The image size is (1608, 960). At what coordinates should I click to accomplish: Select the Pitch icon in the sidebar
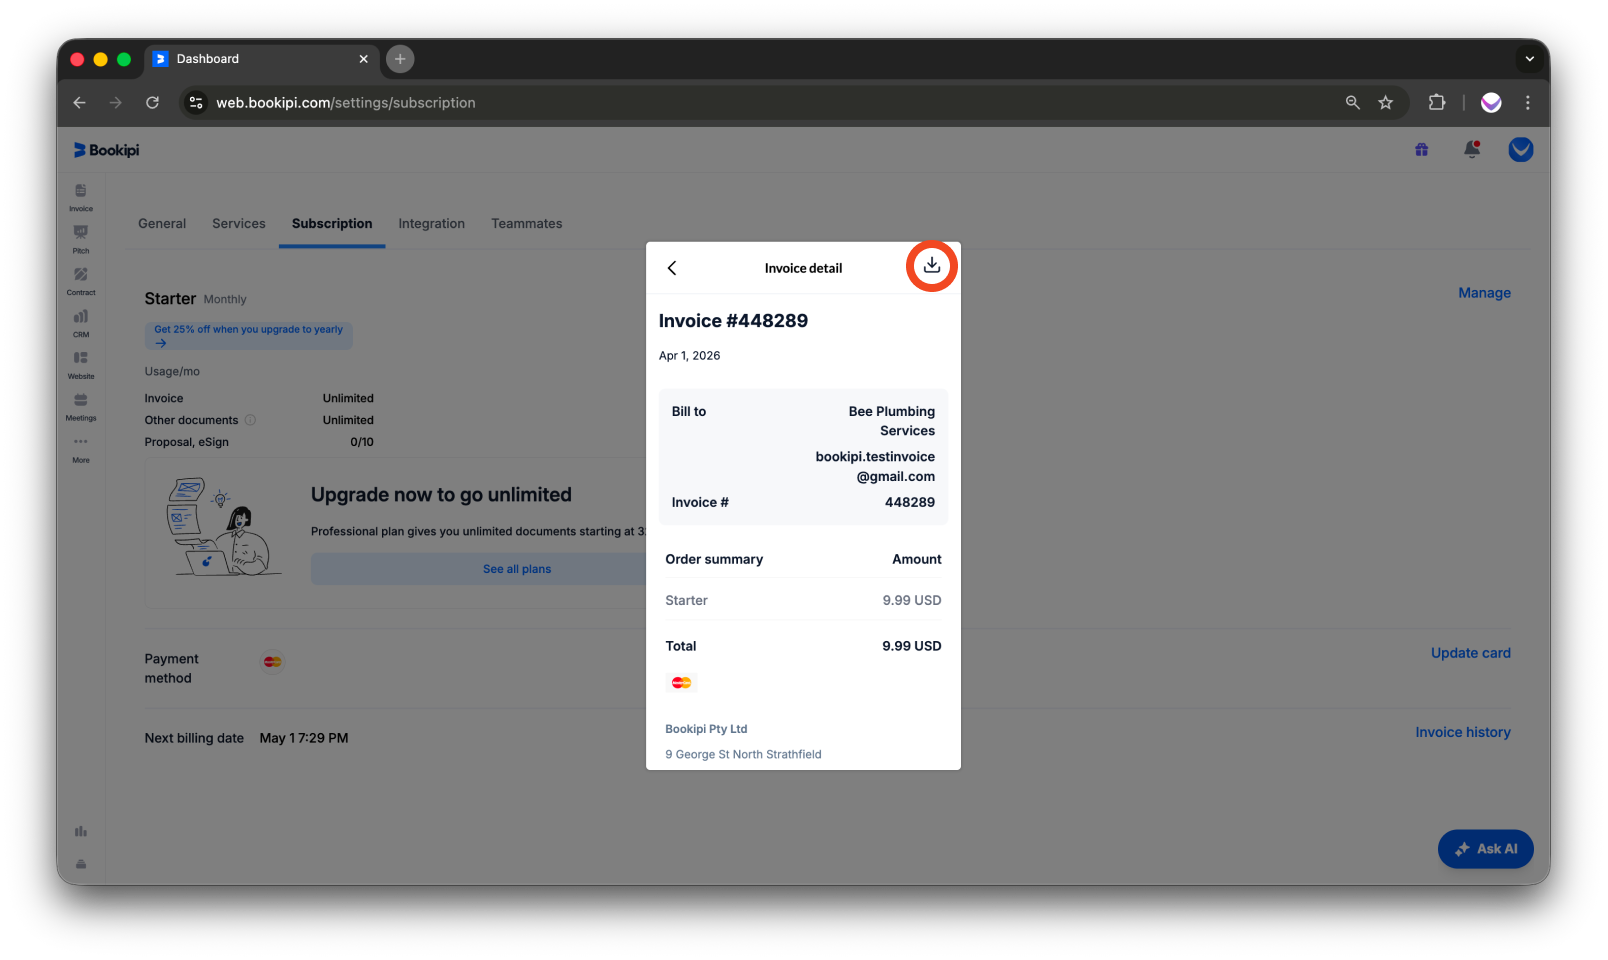coord(80,238)
